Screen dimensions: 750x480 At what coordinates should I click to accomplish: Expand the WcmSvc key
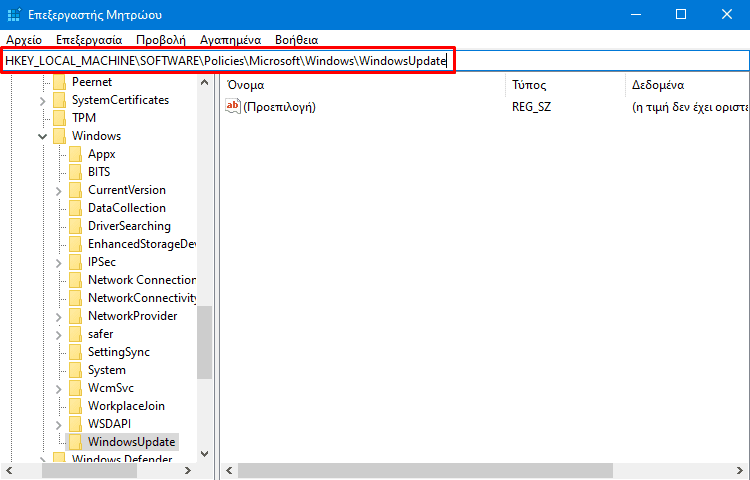[x=58, y=389]
